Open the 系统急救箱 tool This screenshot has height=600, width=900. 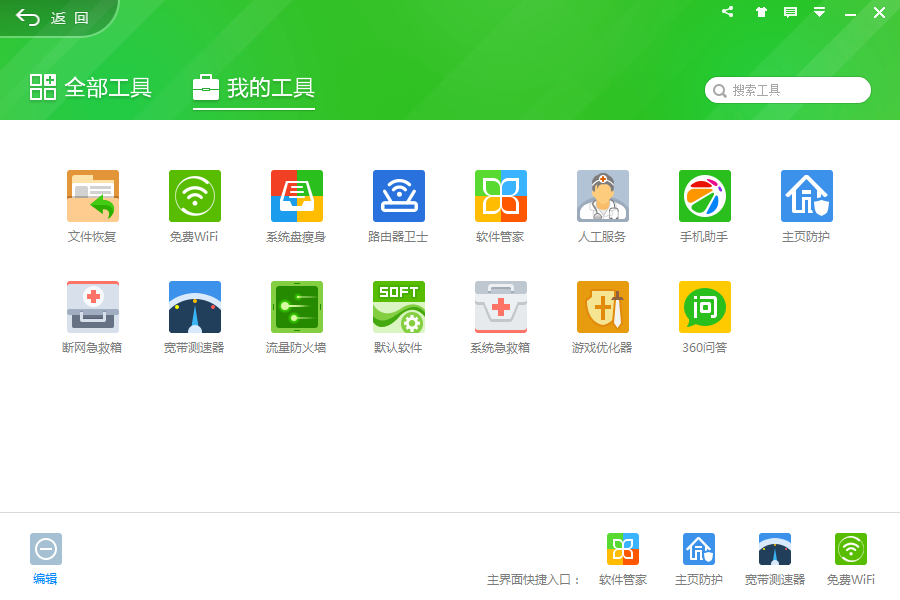pos(501,307)
